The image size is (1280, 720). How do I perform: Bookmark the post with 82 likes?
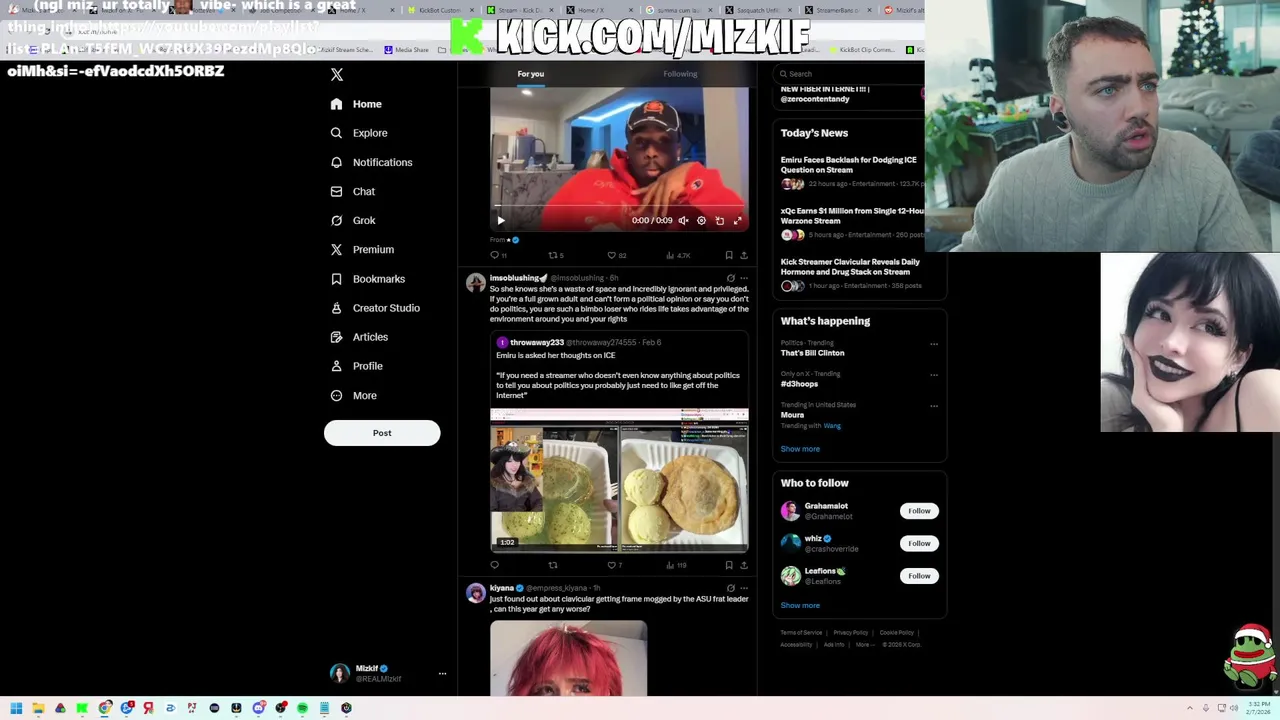coord(729,255)
